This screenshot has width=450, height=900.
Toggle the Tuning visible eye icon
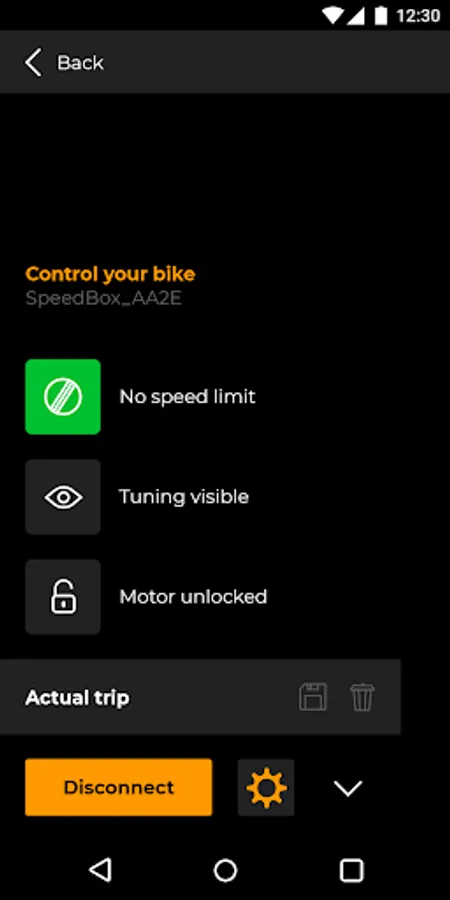[63, 497]
